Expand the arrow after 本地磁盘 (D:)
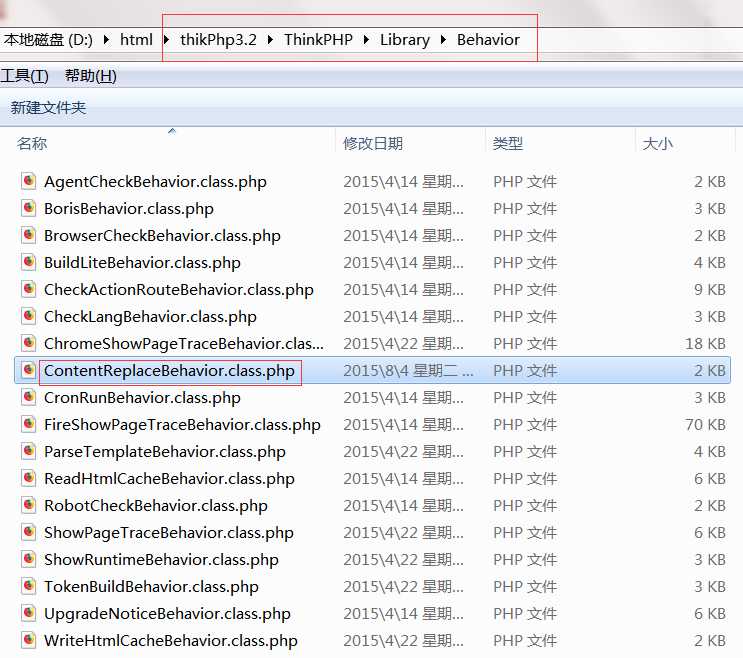The height and width of the screenshot is (658, 743). (106, 40)
